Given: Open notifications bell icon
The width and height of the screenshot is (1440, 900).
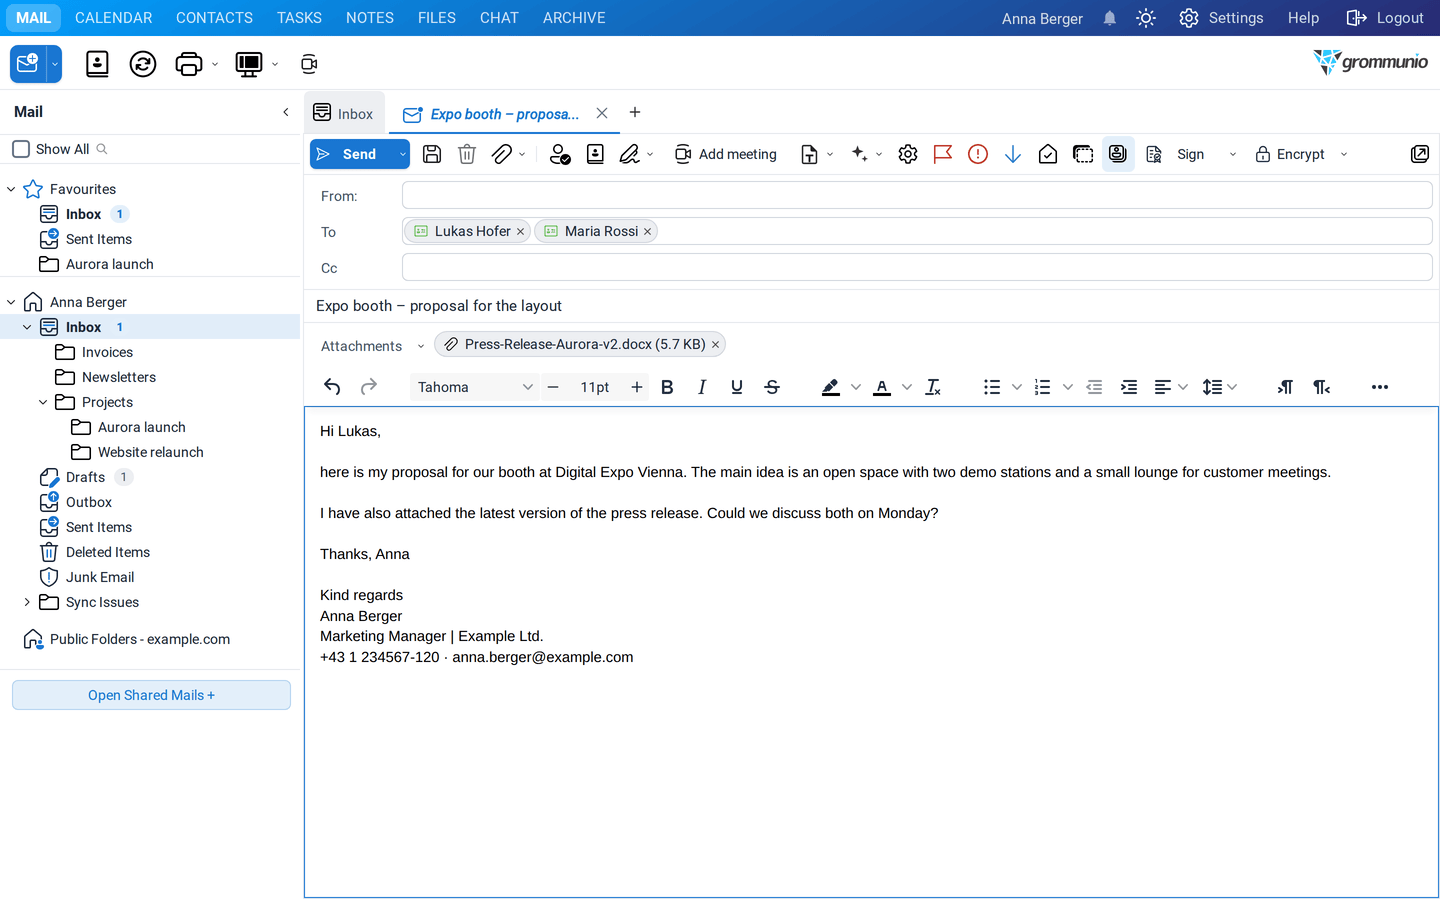Looking at the screenshot, I should pyautogui.click(x=1110, y=18).
